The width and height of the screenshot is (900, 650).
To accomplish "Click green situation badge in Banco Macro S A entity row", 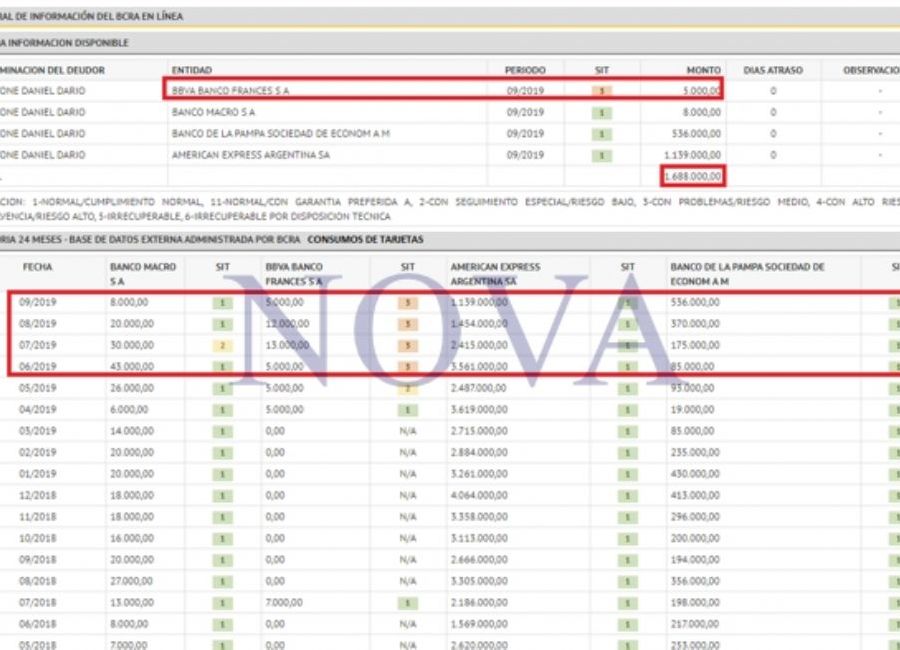I will point(601,113).
